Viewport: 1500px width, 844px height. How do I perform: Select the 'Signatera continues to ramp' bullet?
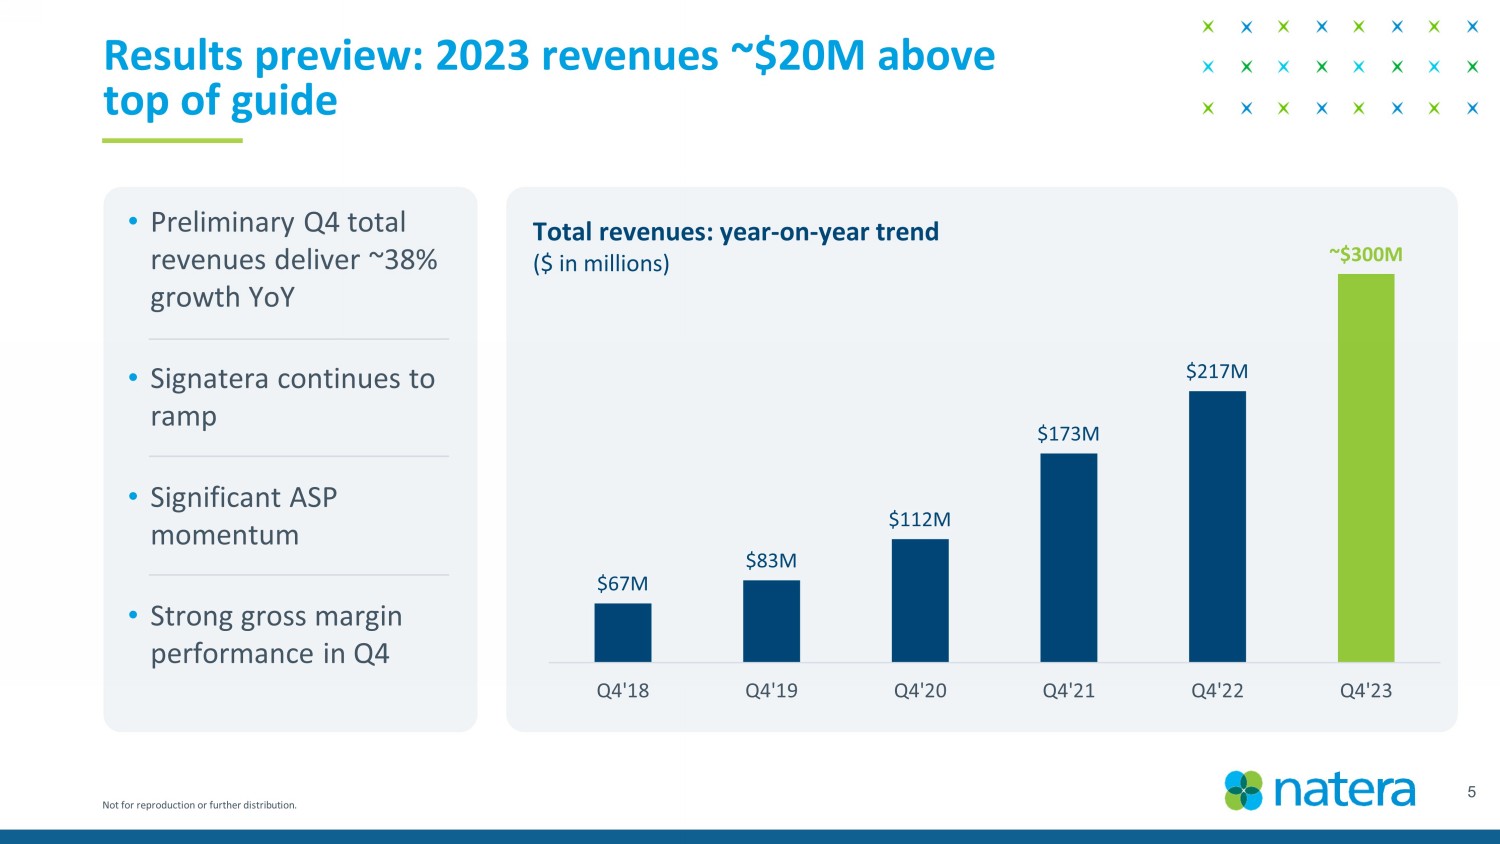coord(292,397)
